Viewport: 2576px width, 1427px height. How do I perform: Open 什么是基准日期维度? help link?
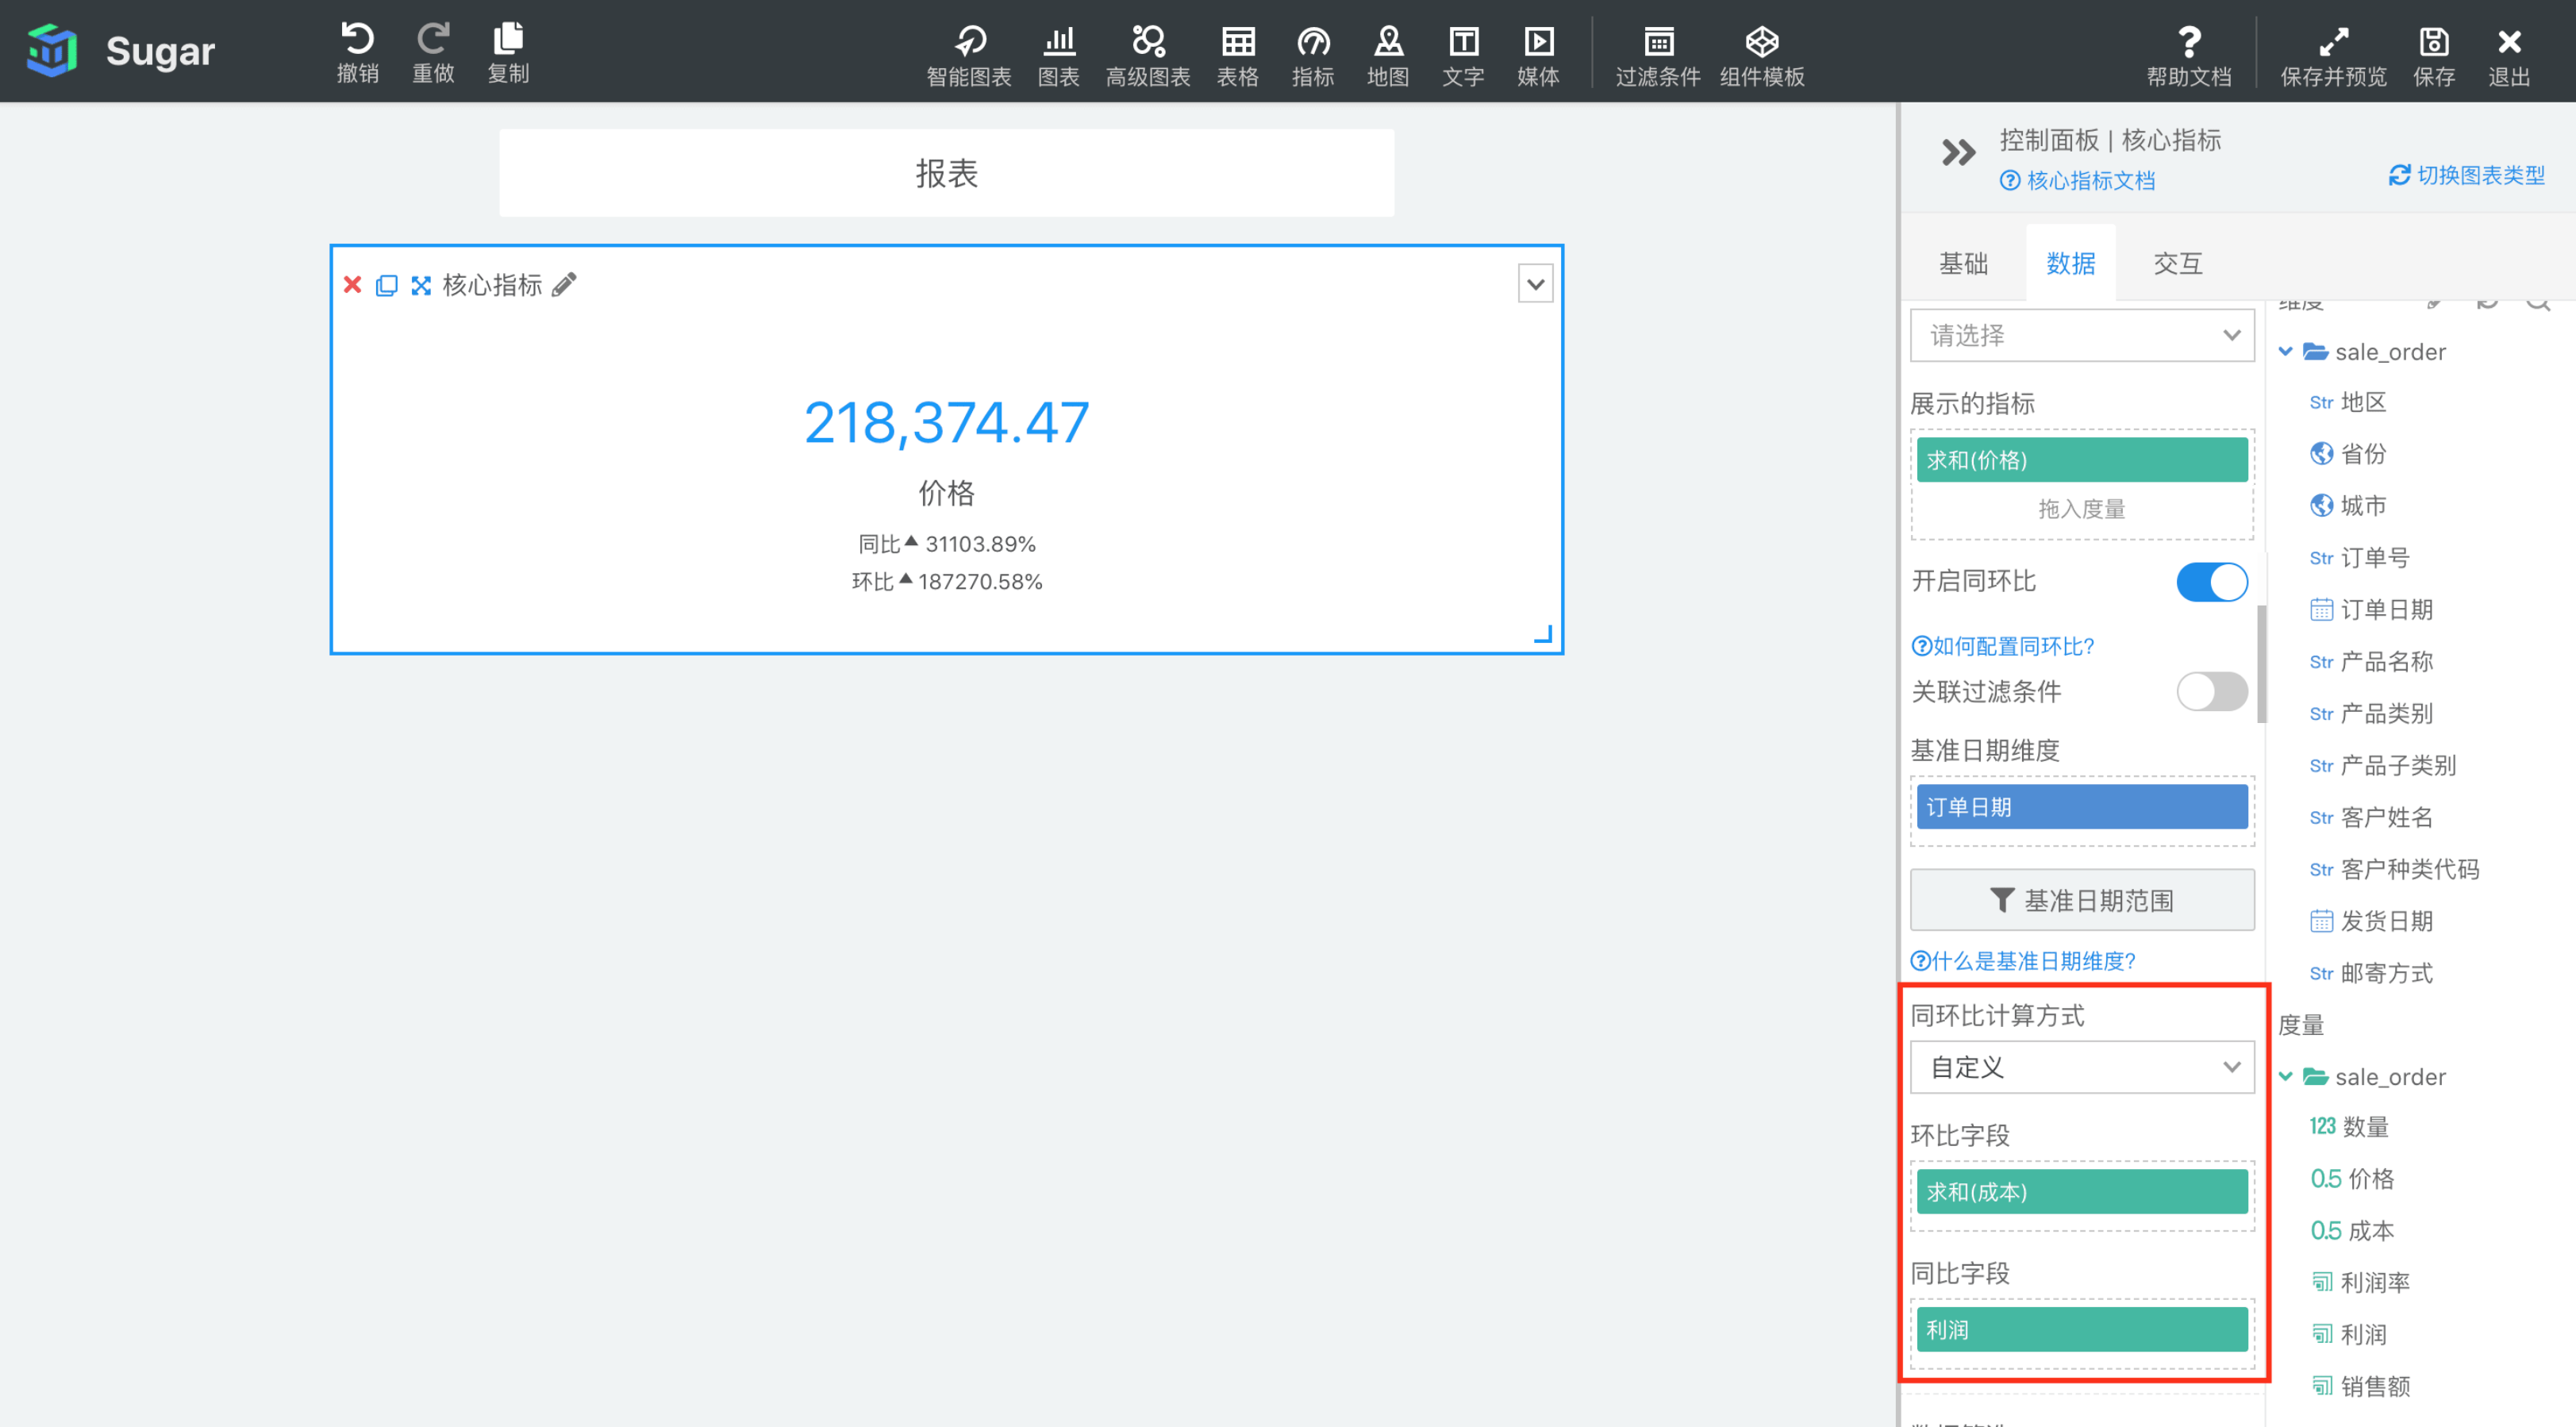point(2023,961)
